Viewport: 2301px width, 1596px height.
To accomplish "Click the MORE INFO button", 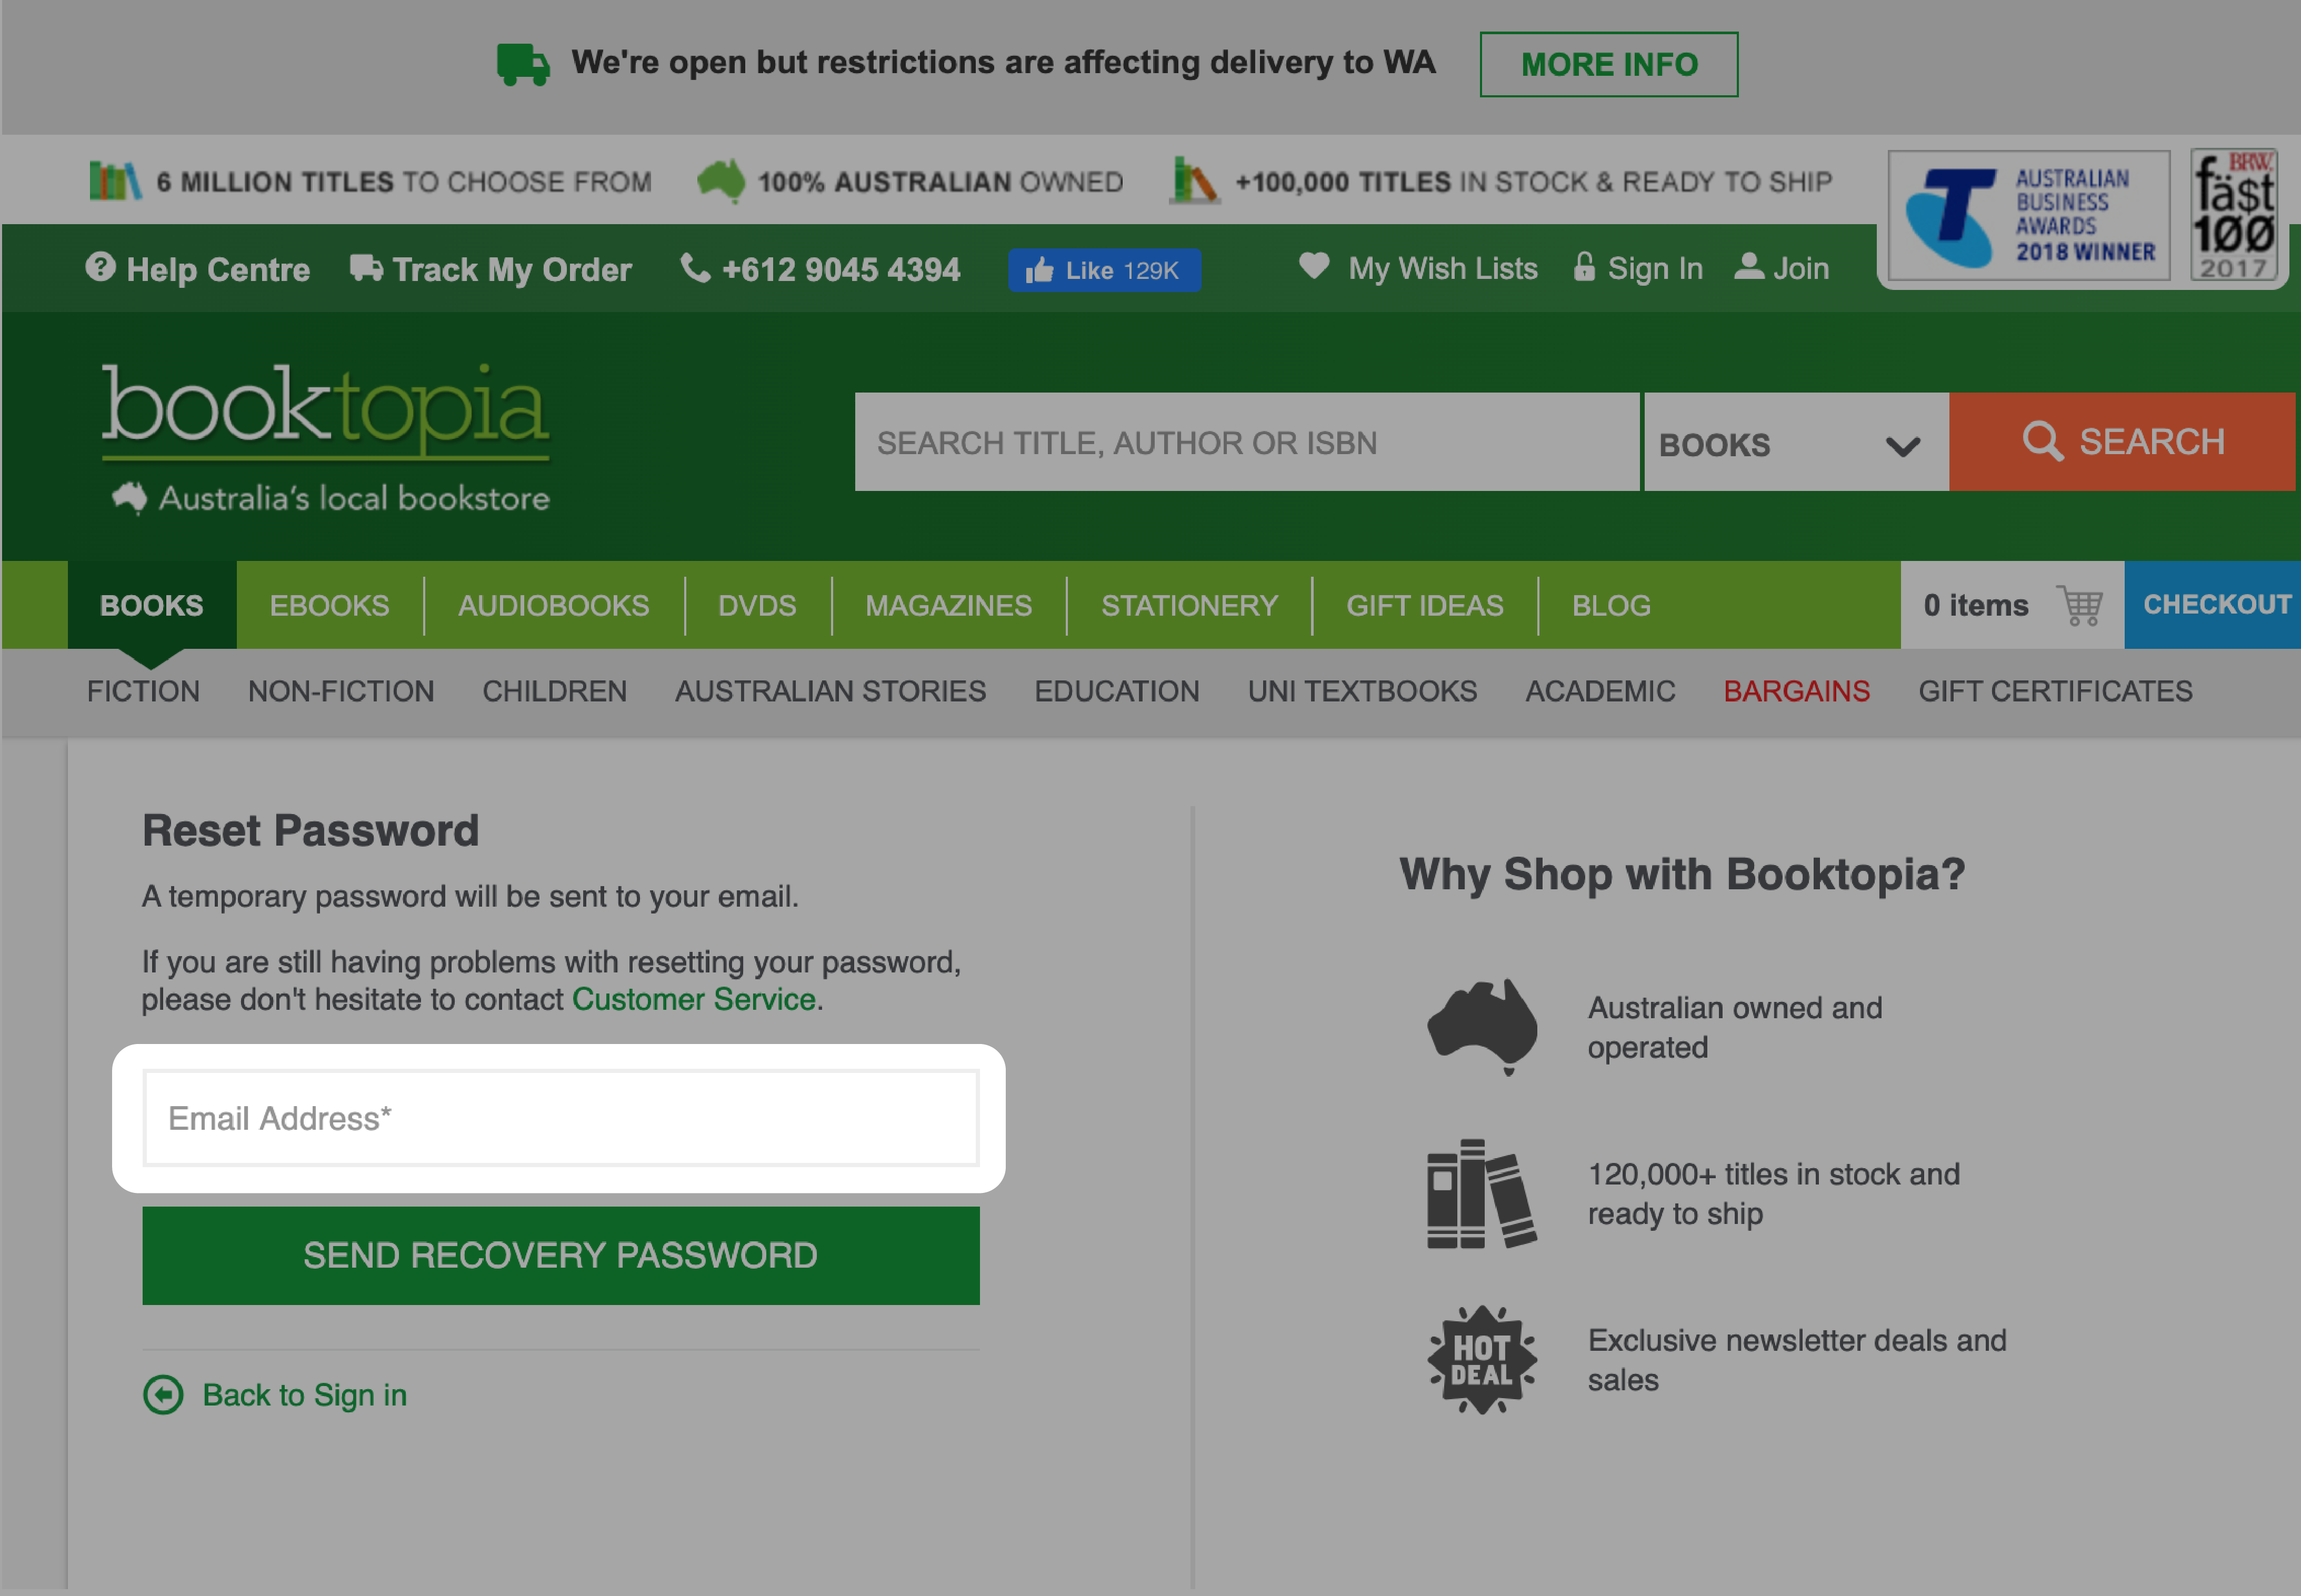I will (x=1608, y=64).
